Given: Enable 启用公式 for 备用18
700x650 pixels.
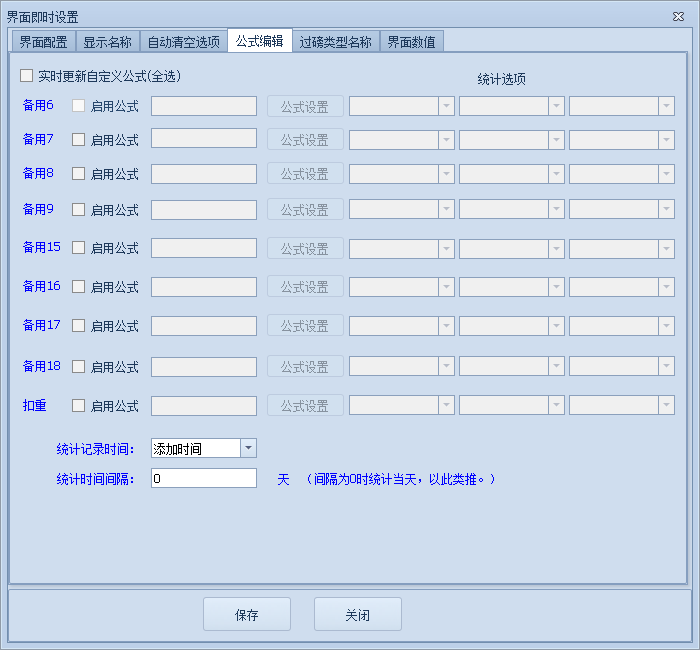Looking at the screenshot, I should coord(79,367).
